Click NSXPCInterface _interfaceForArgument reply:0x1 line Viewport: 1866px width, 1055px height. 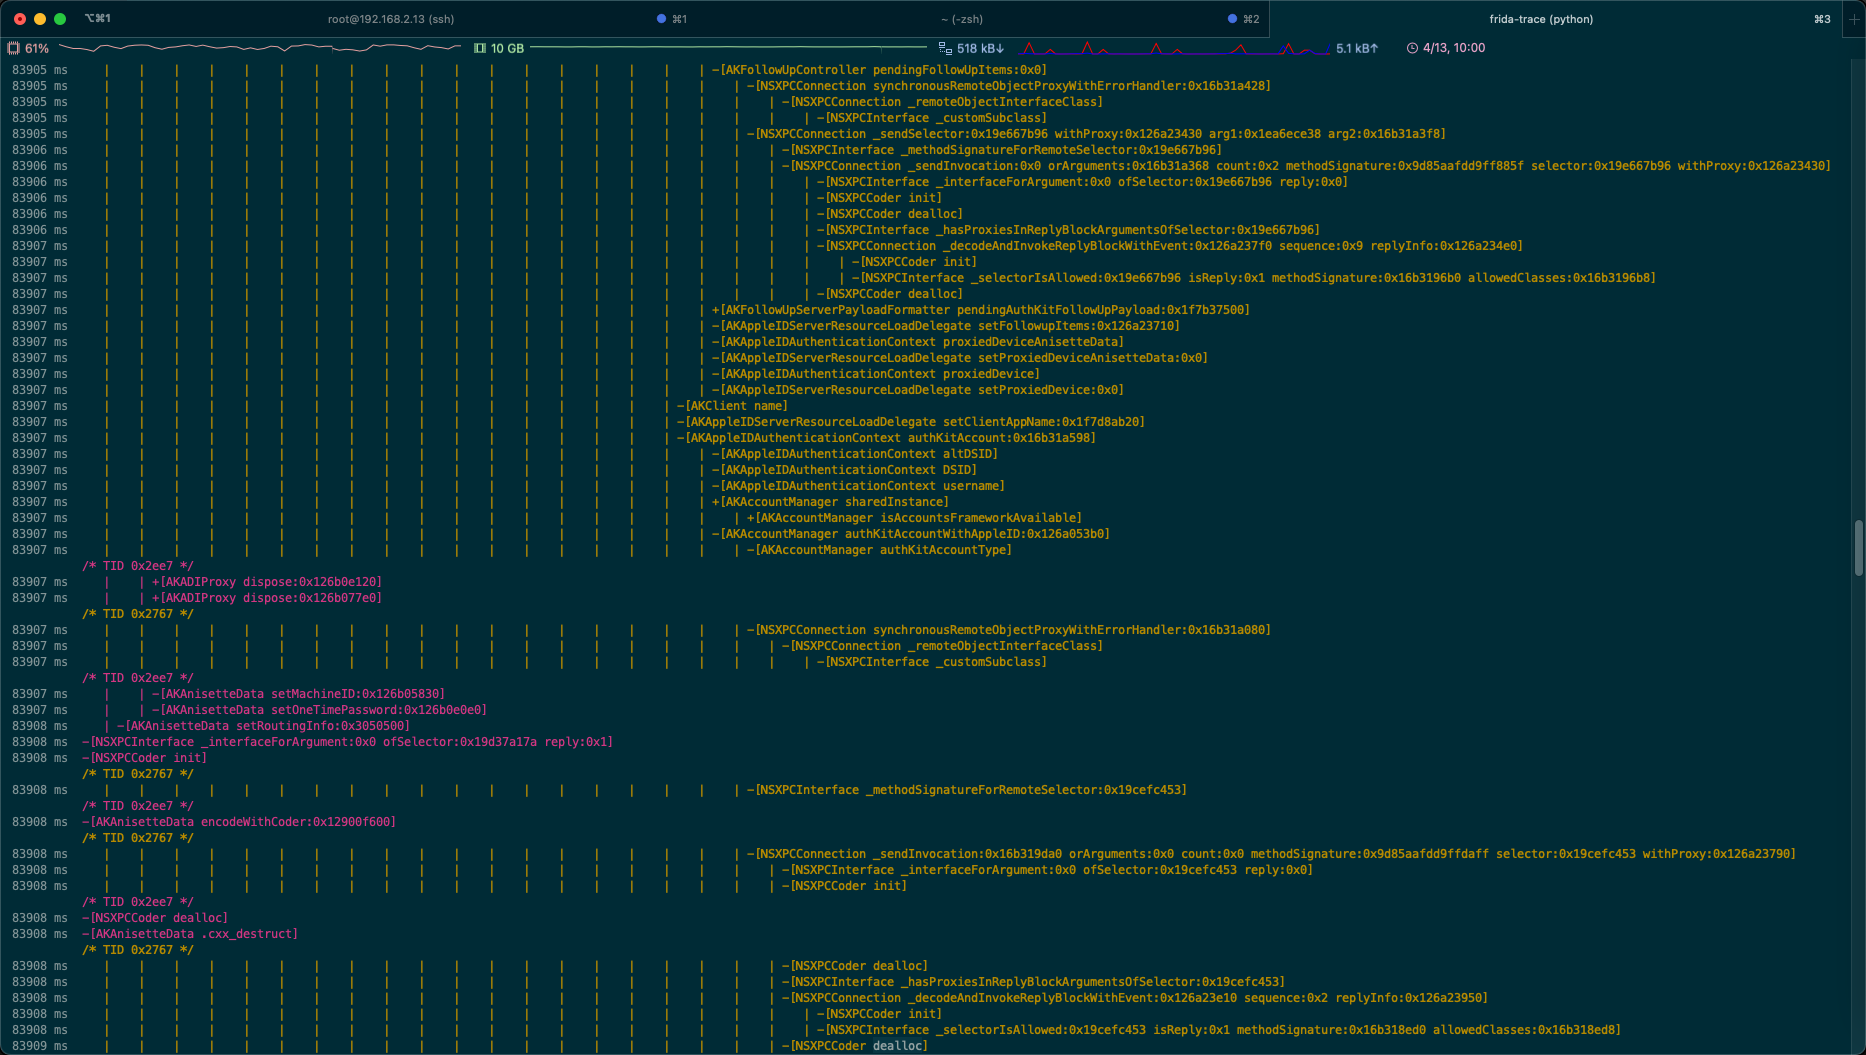[347, 742]
